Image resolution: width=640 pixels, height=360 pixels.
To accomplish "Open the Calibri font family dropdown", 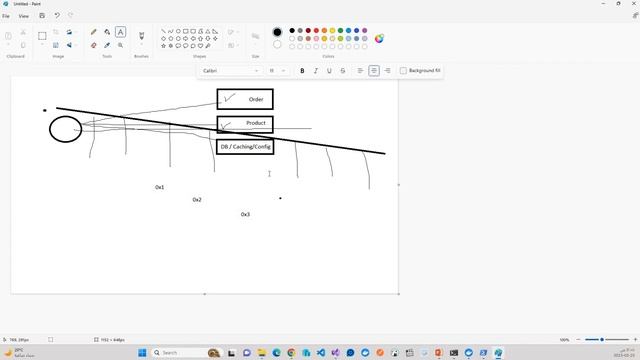I will pyautogui.click(x=231, y=71).
